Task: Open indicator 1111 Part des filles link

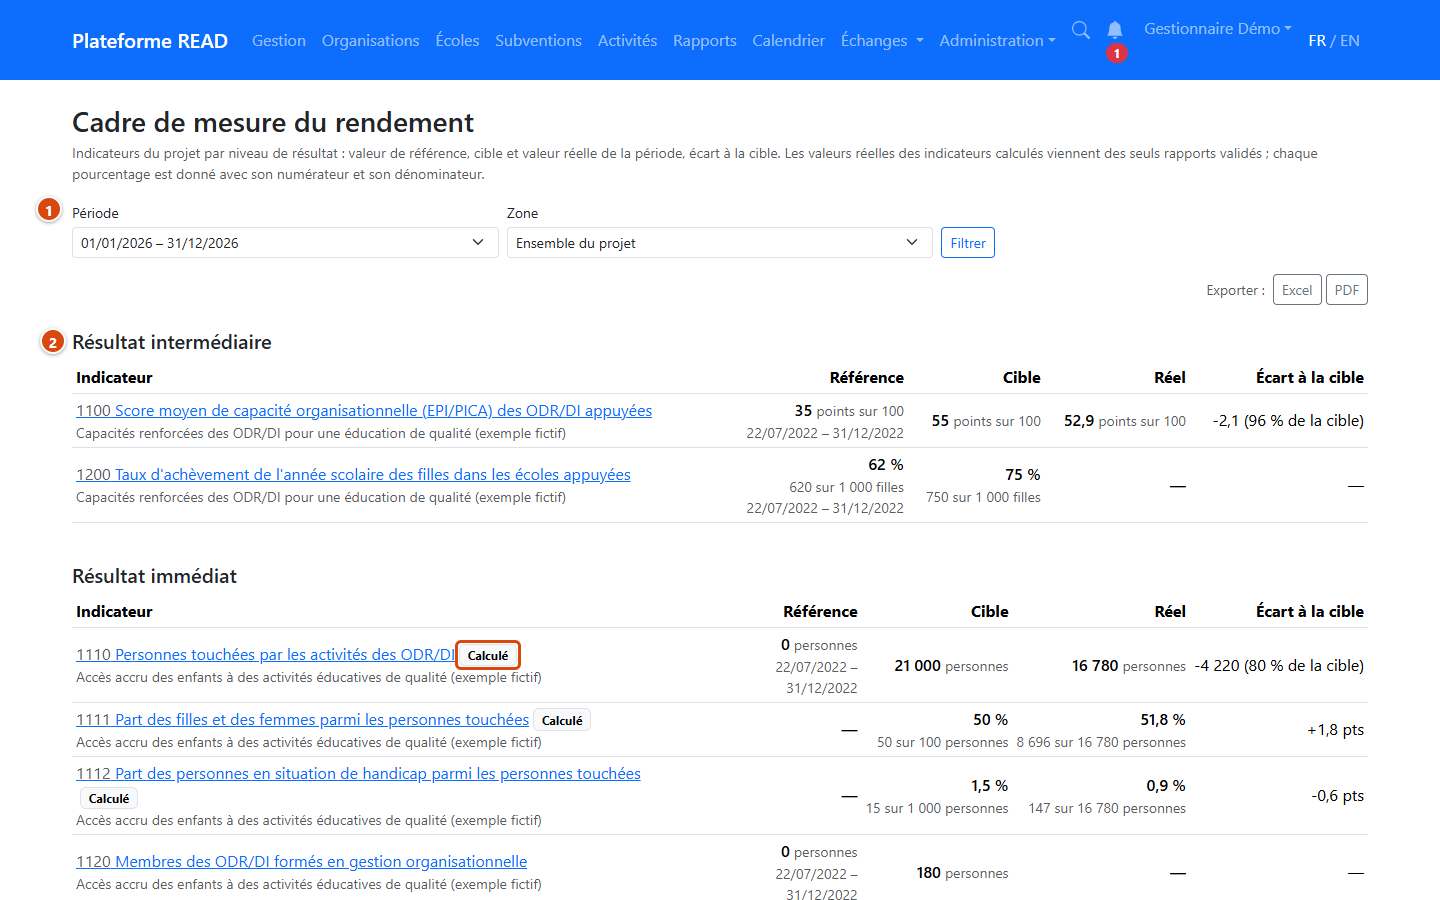Action: coord(302,720)
